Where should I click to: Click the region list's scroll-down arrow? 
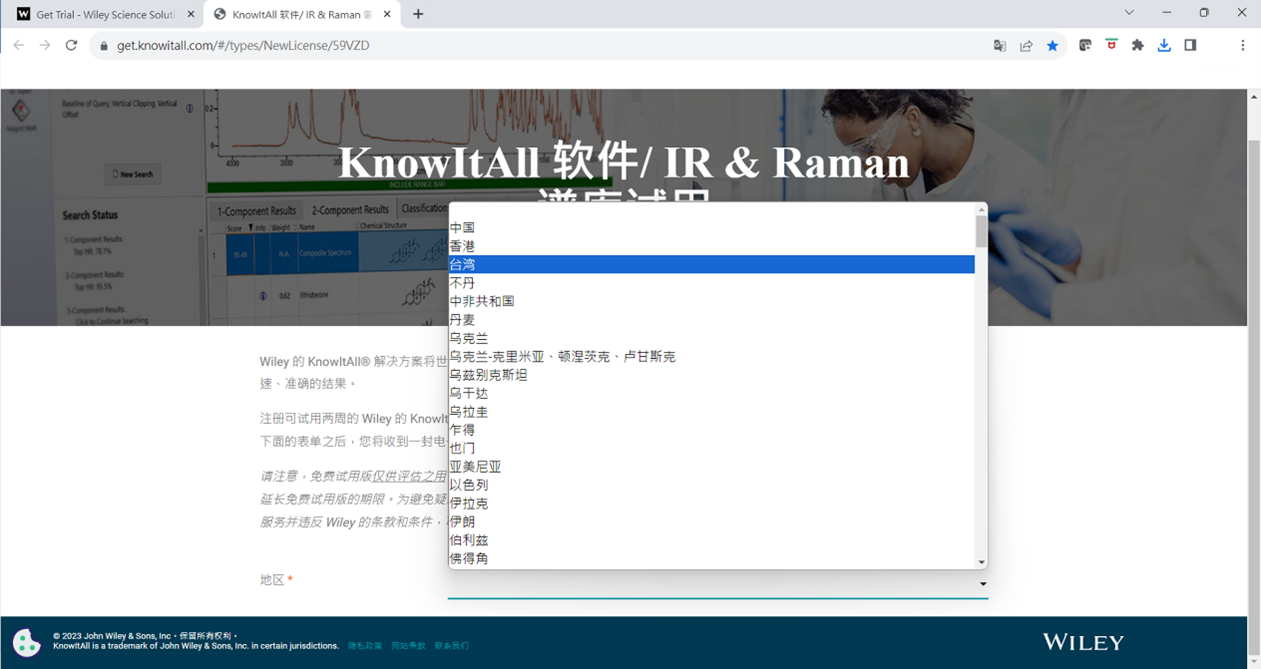point(981,562)
